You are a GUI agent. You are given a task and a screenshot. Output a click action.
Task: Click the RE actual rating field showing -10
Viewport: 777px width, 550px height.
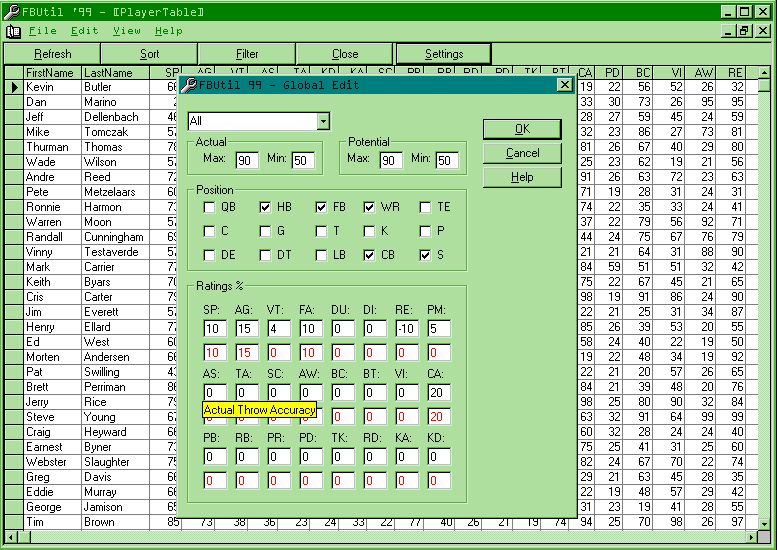coord(407,329)
